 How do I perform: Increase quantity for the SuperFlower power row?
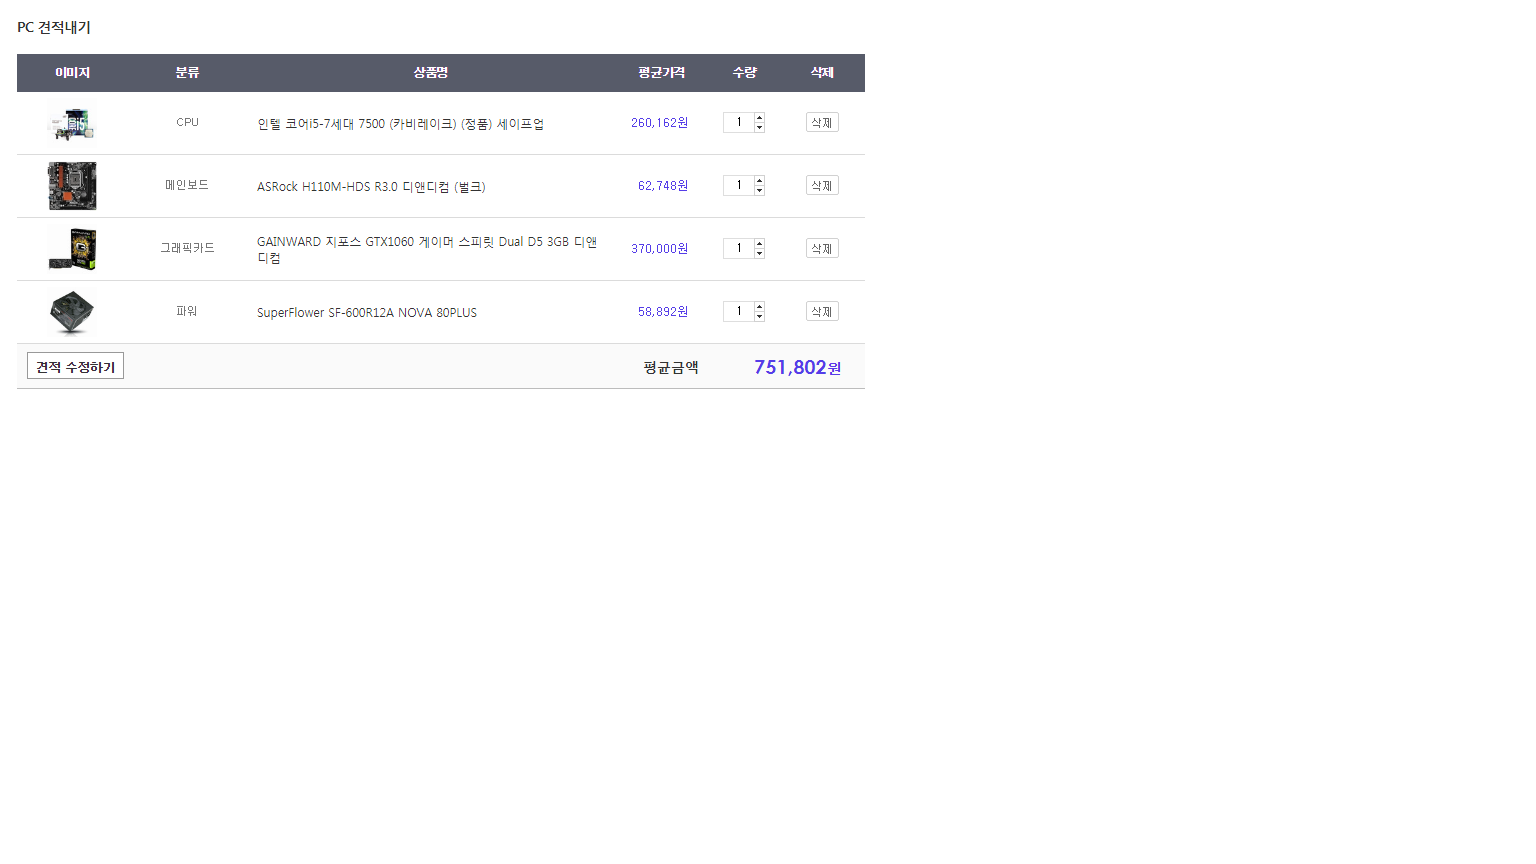759,307
